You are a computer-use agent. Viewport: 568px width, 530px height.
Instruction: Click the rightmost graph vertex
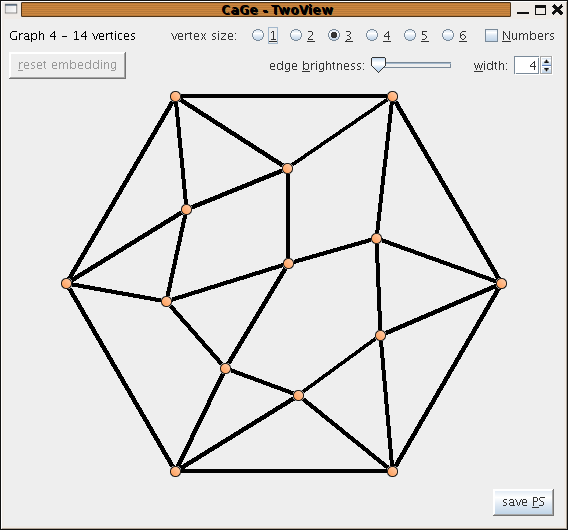point(501,283)
